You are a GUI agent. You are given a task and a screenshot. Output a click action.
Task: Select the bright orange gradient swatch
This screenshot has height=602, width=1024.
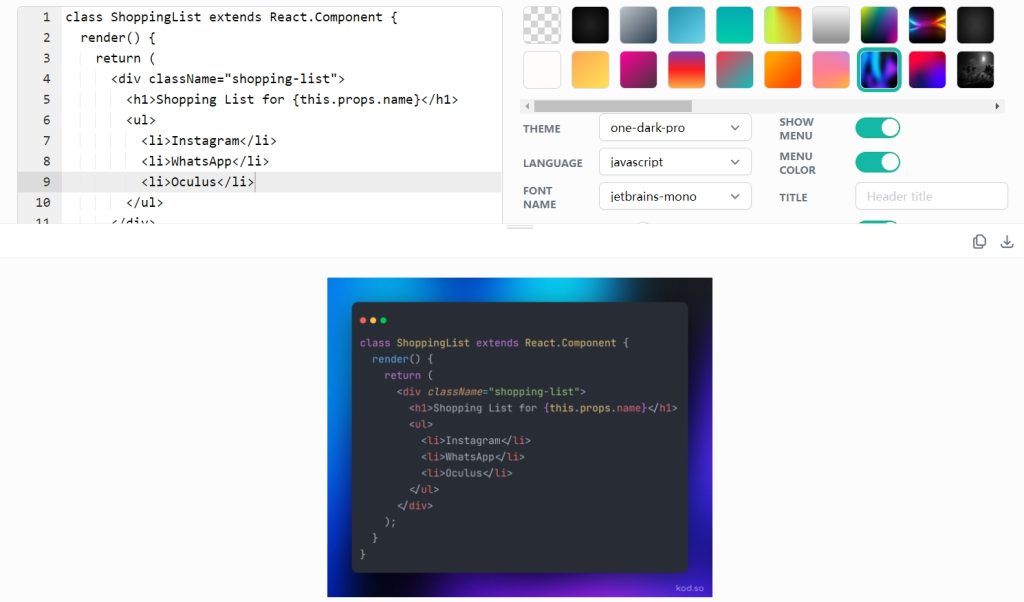[x=782, y=69]
